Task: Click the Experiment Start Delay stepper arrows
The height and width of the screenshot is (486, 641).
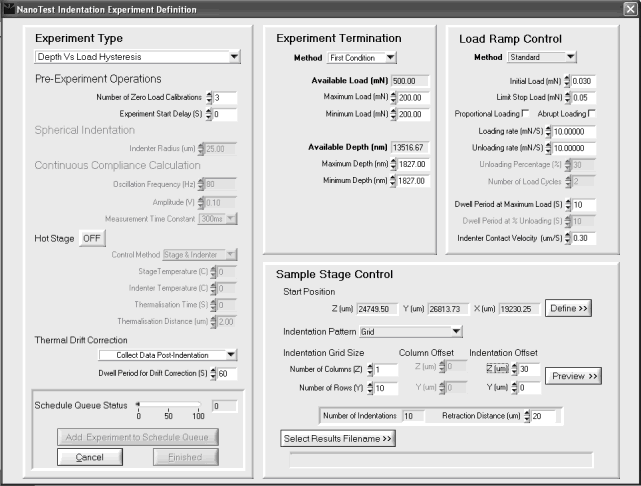Action: tap(209, 114)
